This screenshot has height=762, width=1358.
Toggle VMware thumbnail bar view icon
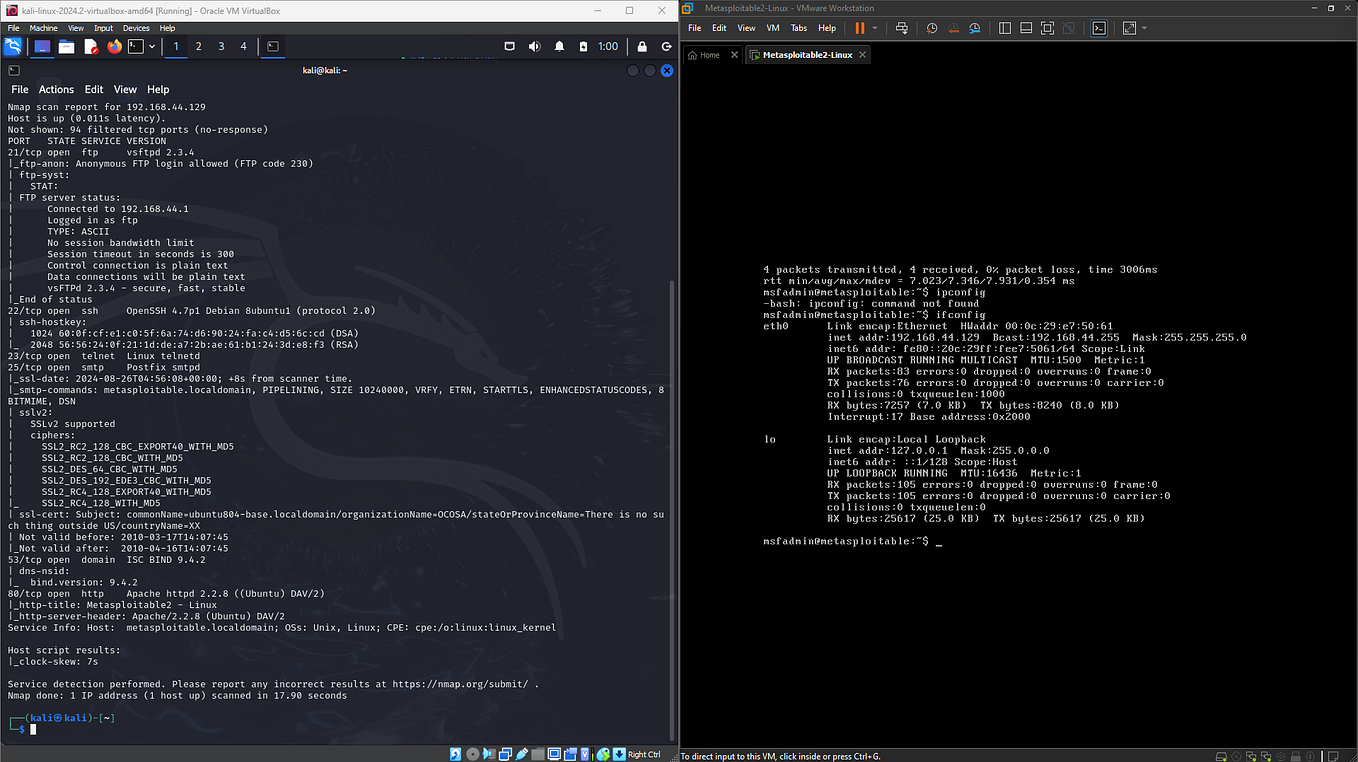1026,28
